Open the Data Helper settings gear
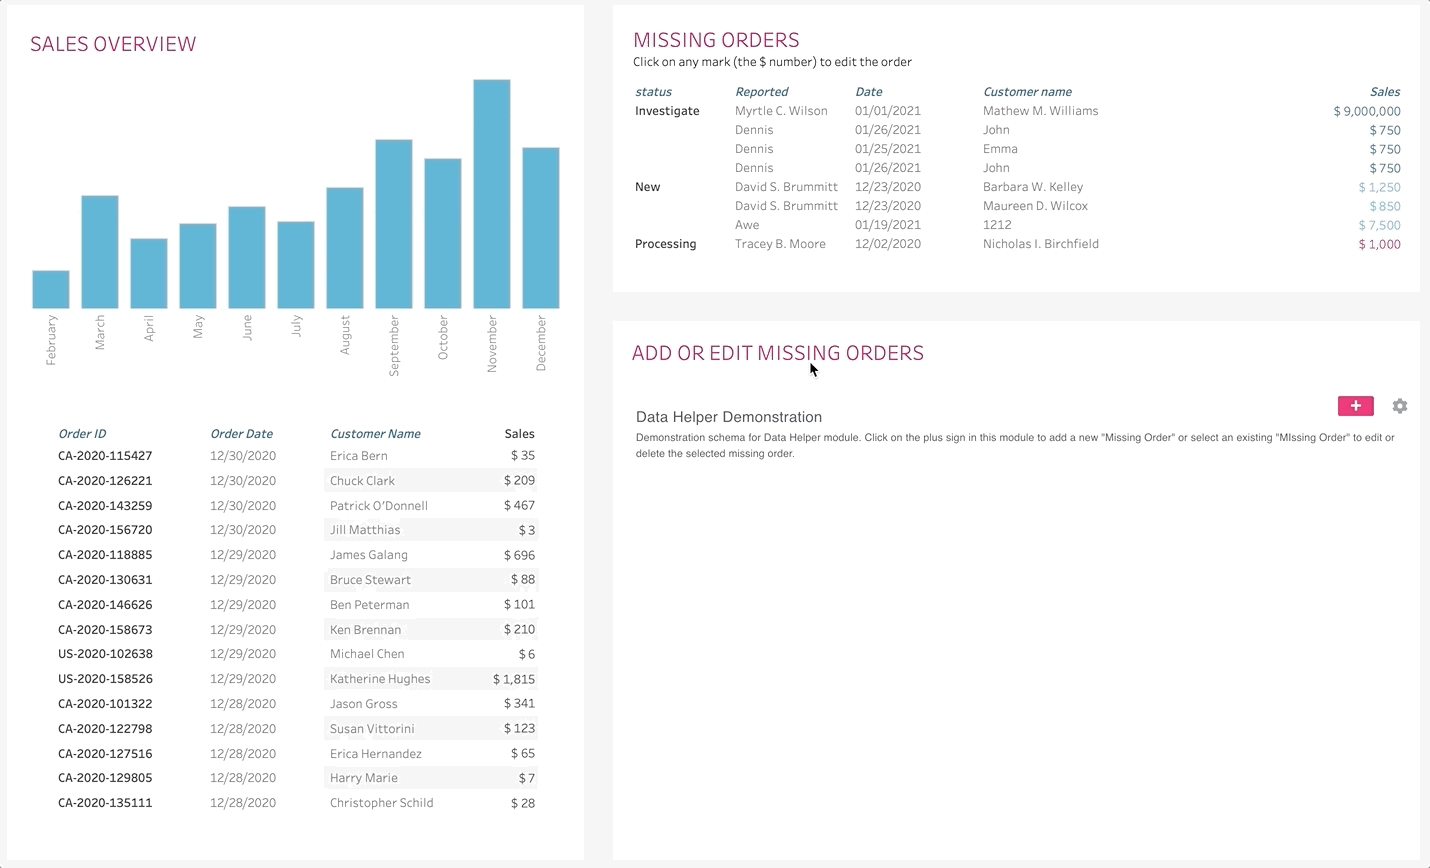This screenshot has height=868, width=1430. [x=1399, y=406]
